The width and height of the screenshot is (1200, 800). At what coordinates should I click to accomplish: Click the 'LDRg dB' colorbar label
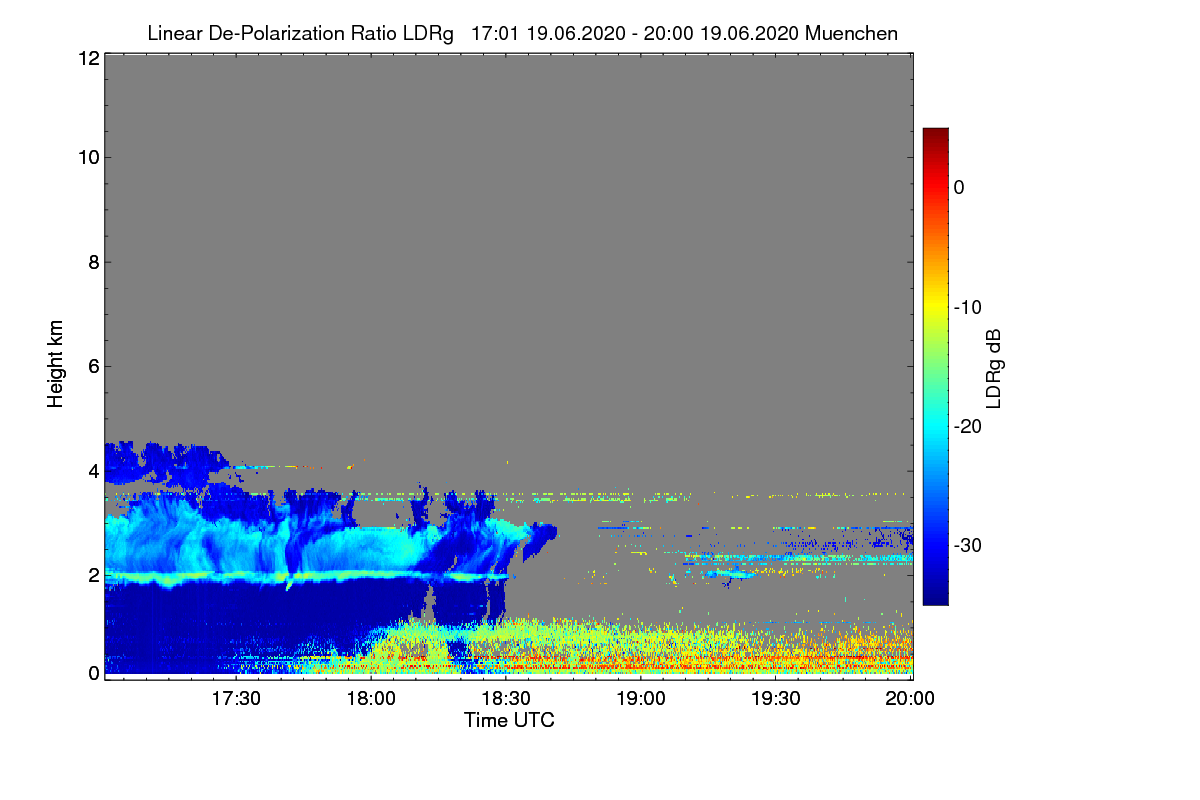point(994,369)
